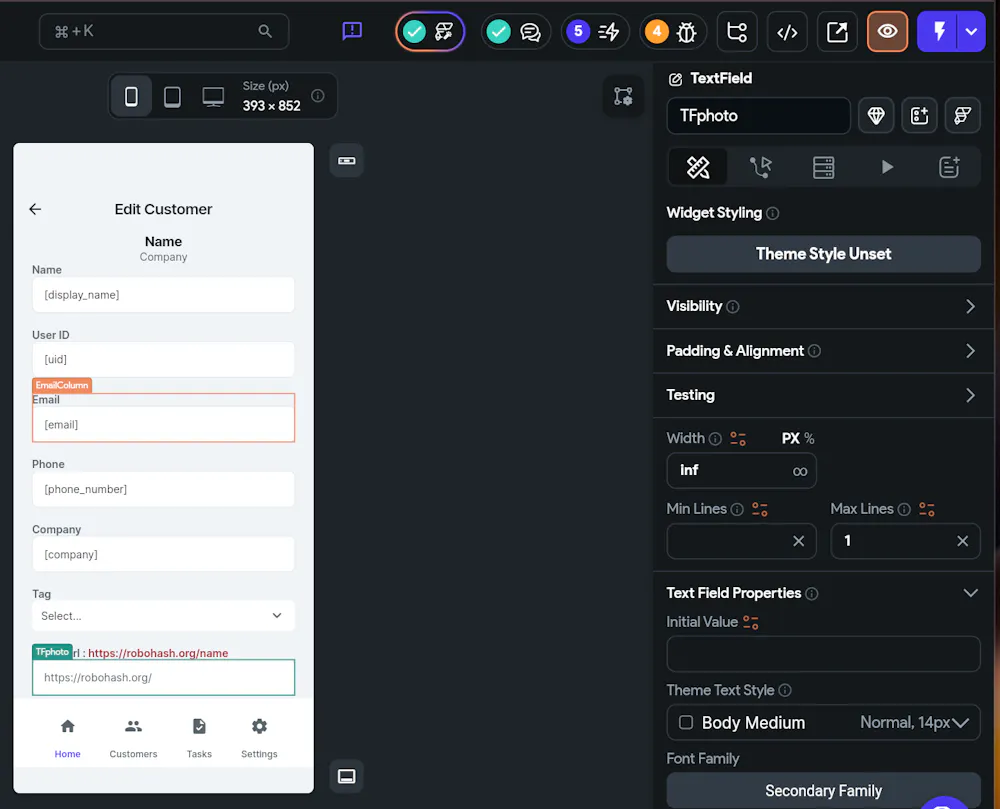Open the bug debug icon with badge 4
This screenshot has width=1000, height=809.
tap(673, 31)
